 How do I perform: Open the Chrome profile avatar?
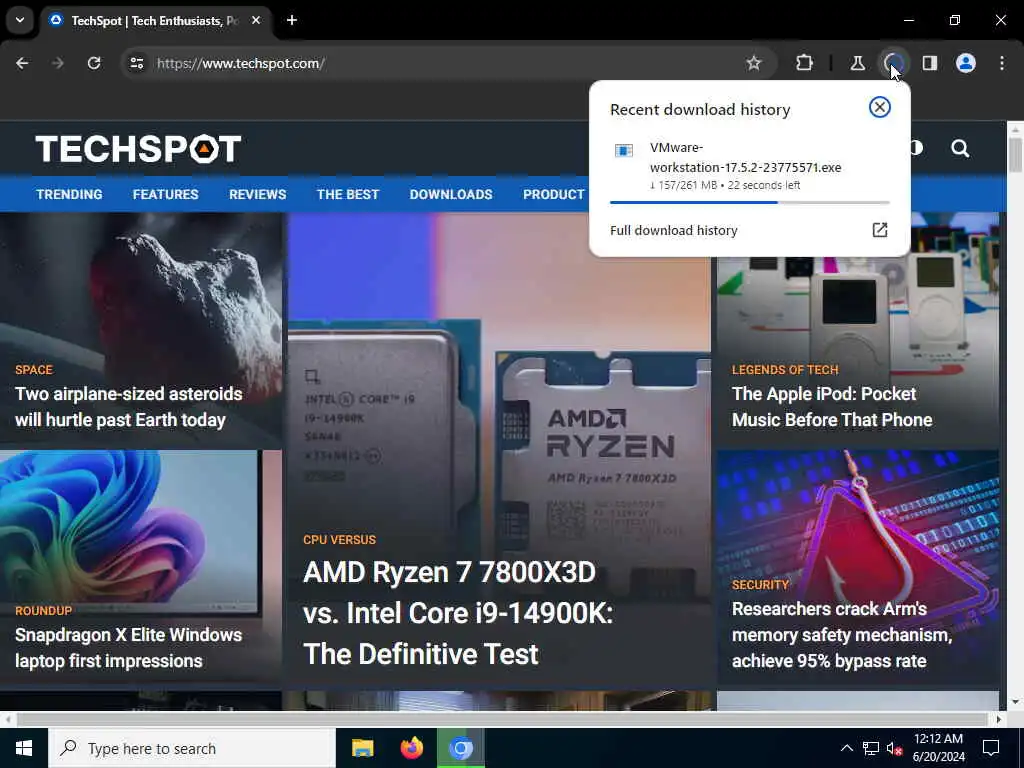[x=966, y=63]
